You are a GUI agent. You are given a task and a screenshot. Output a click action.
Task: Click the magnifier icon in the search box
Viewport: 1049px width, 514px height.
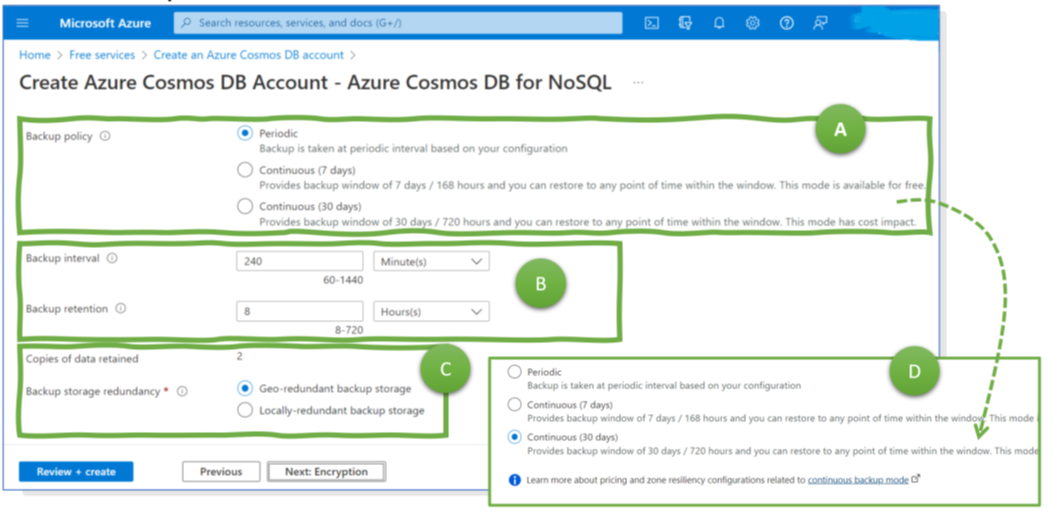tap(187, 23)
